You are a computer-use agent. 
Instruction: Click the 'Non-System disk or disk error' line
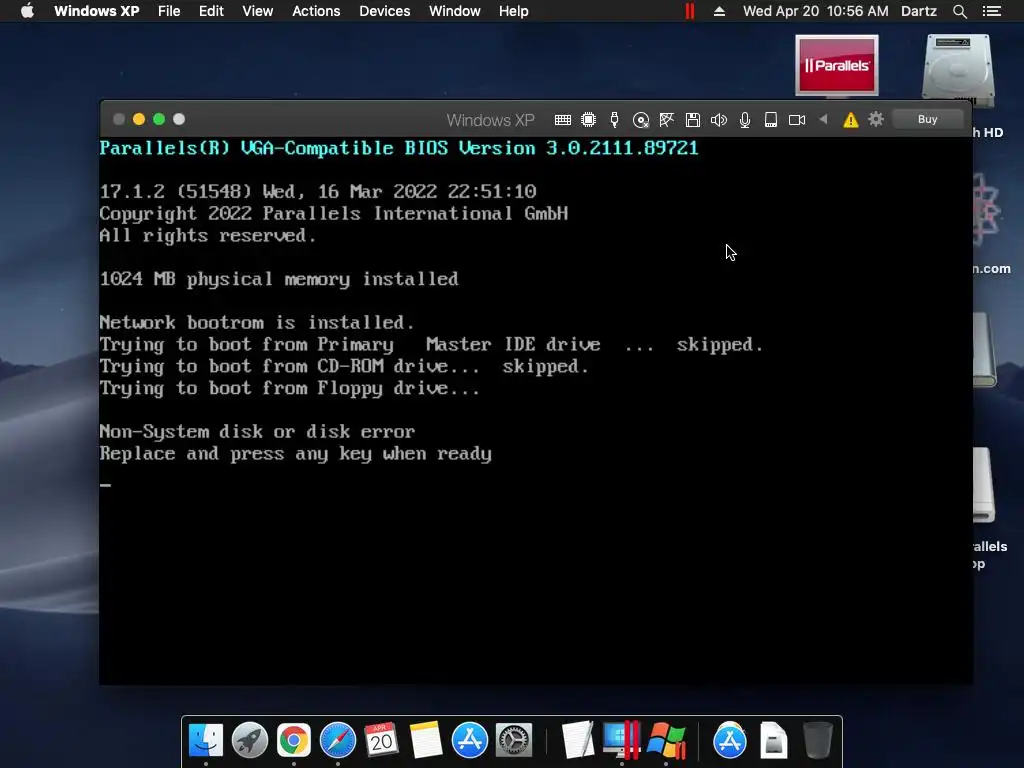tap(257, 432)
